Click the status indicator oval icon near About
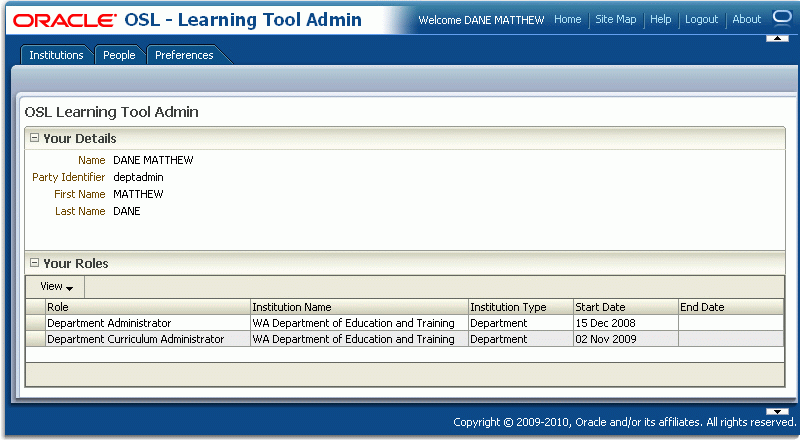The height and width of the screenshot is (440, 800). click(x=782, y=17)
